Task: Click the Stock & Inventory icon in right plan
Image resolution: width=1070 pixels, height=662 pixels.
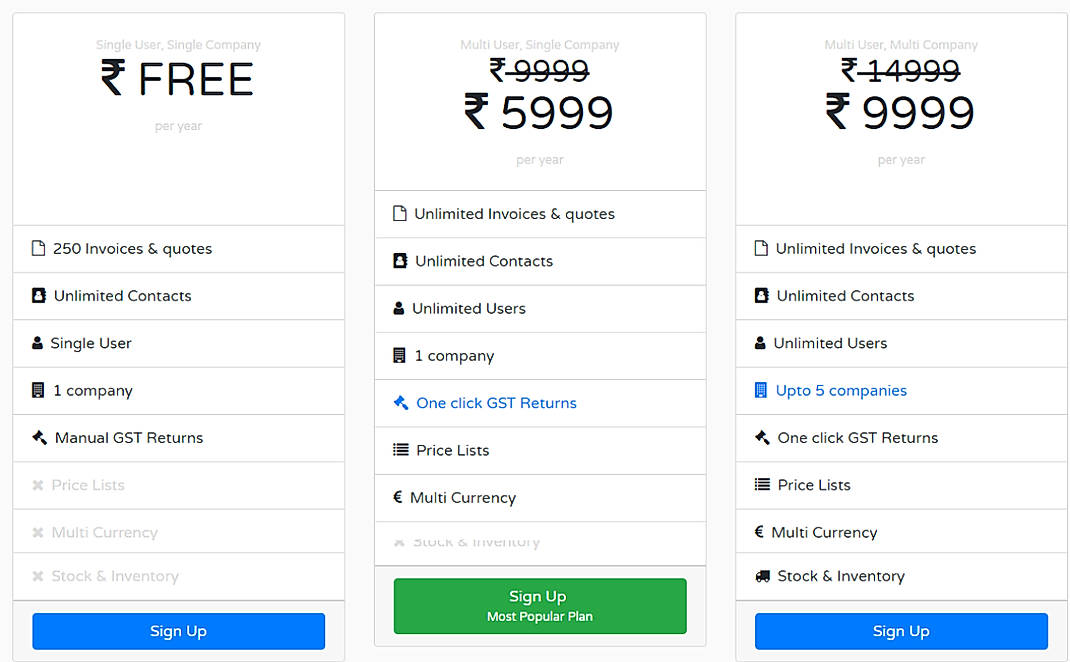Action: 763,576
